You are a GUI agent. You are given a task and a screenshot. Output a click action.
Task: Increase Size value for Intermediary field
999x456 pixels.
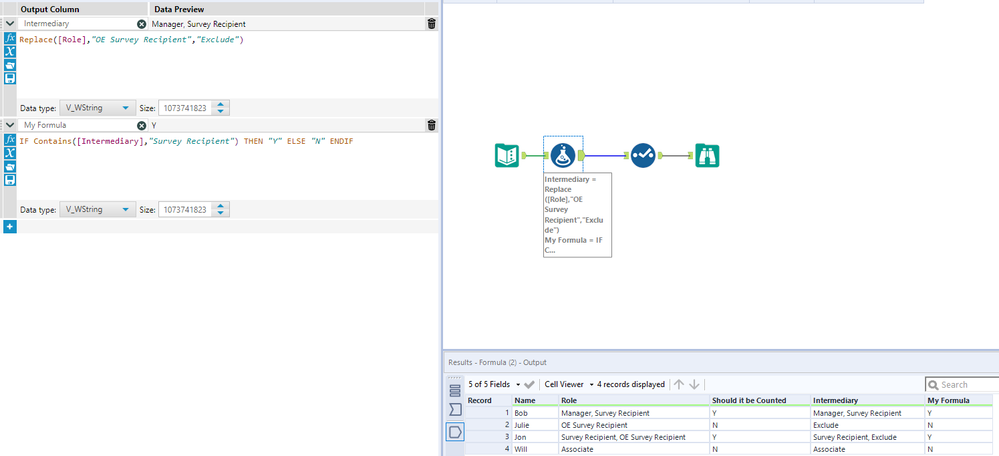click(x=221, y=104)
